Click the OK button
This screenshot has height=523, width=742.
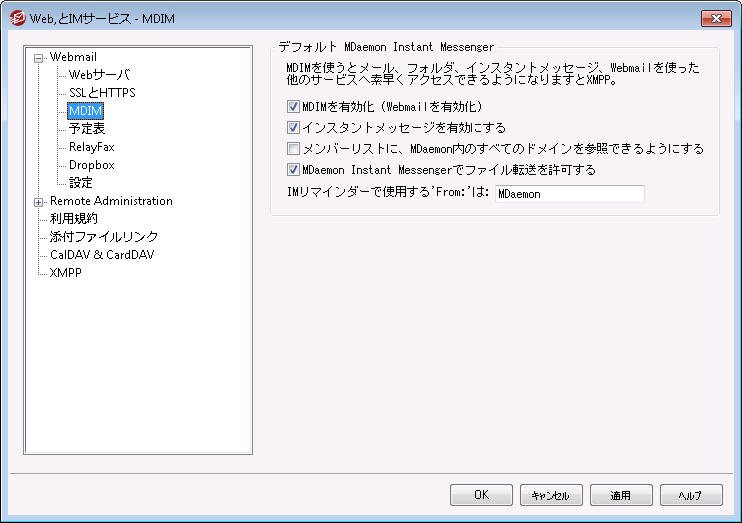[x=481, y=495]
